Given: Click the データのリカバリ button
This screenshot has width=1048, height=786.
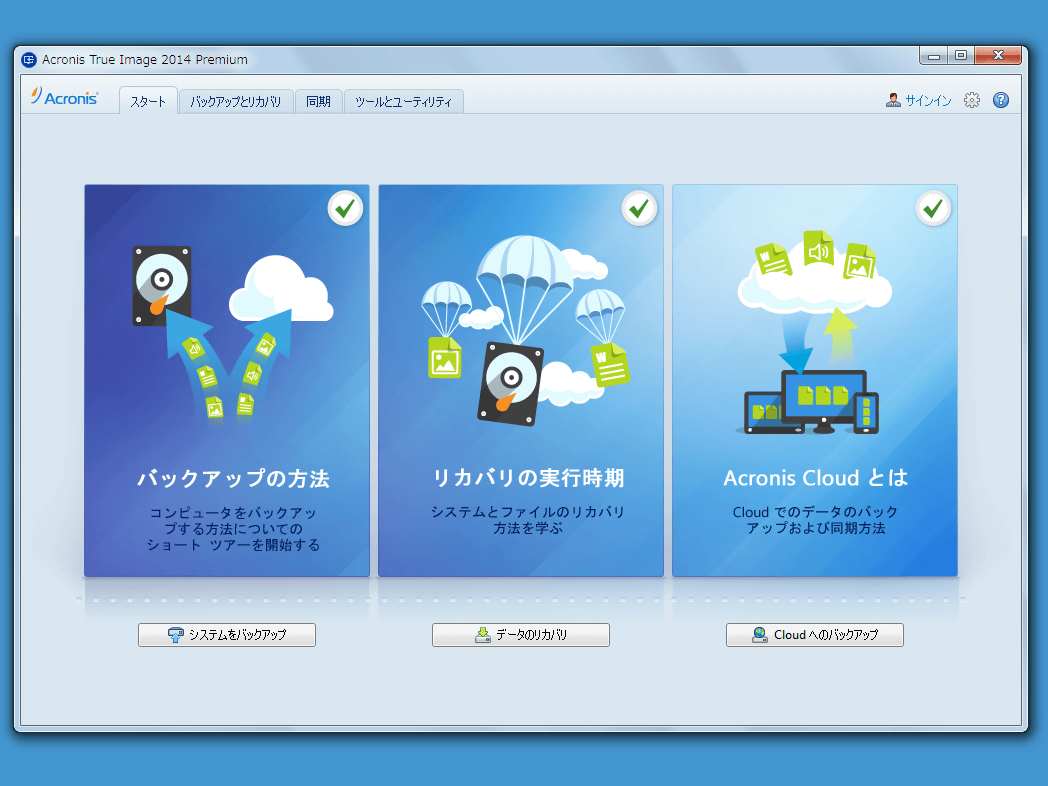Looking at the screenshot, I should click(x=521, y=635).
